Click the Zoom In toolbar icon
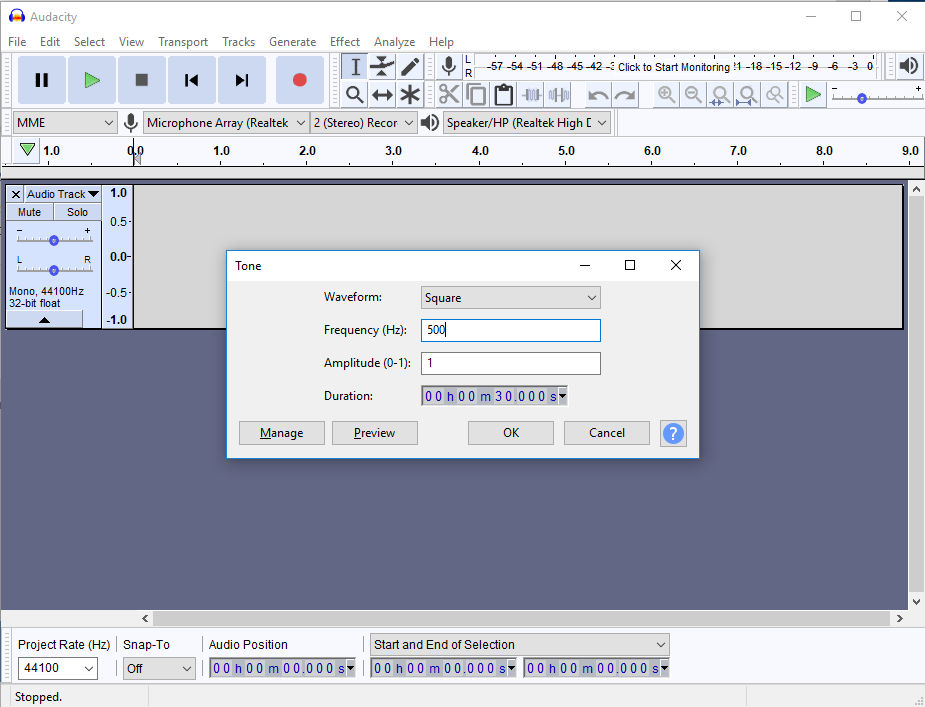This screenshot has height=707, width=925. tap(666, 94)
